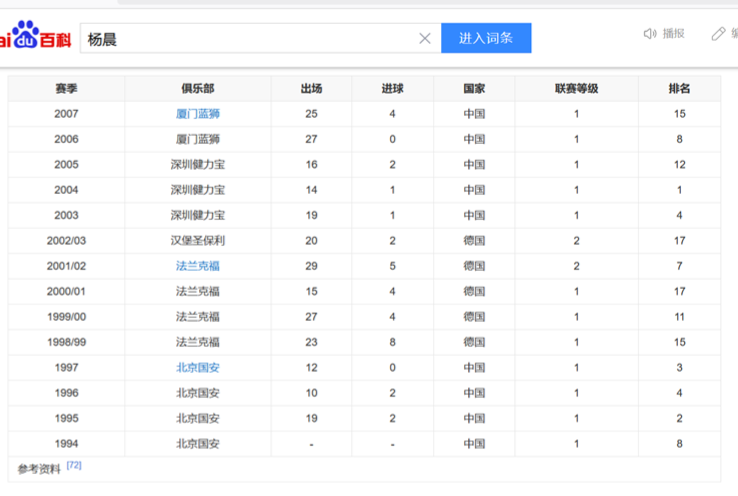The height and width of the screenshot is (496, 738).
Task: Click 北京国安 in the 1995 row
Action: point(198,419)
